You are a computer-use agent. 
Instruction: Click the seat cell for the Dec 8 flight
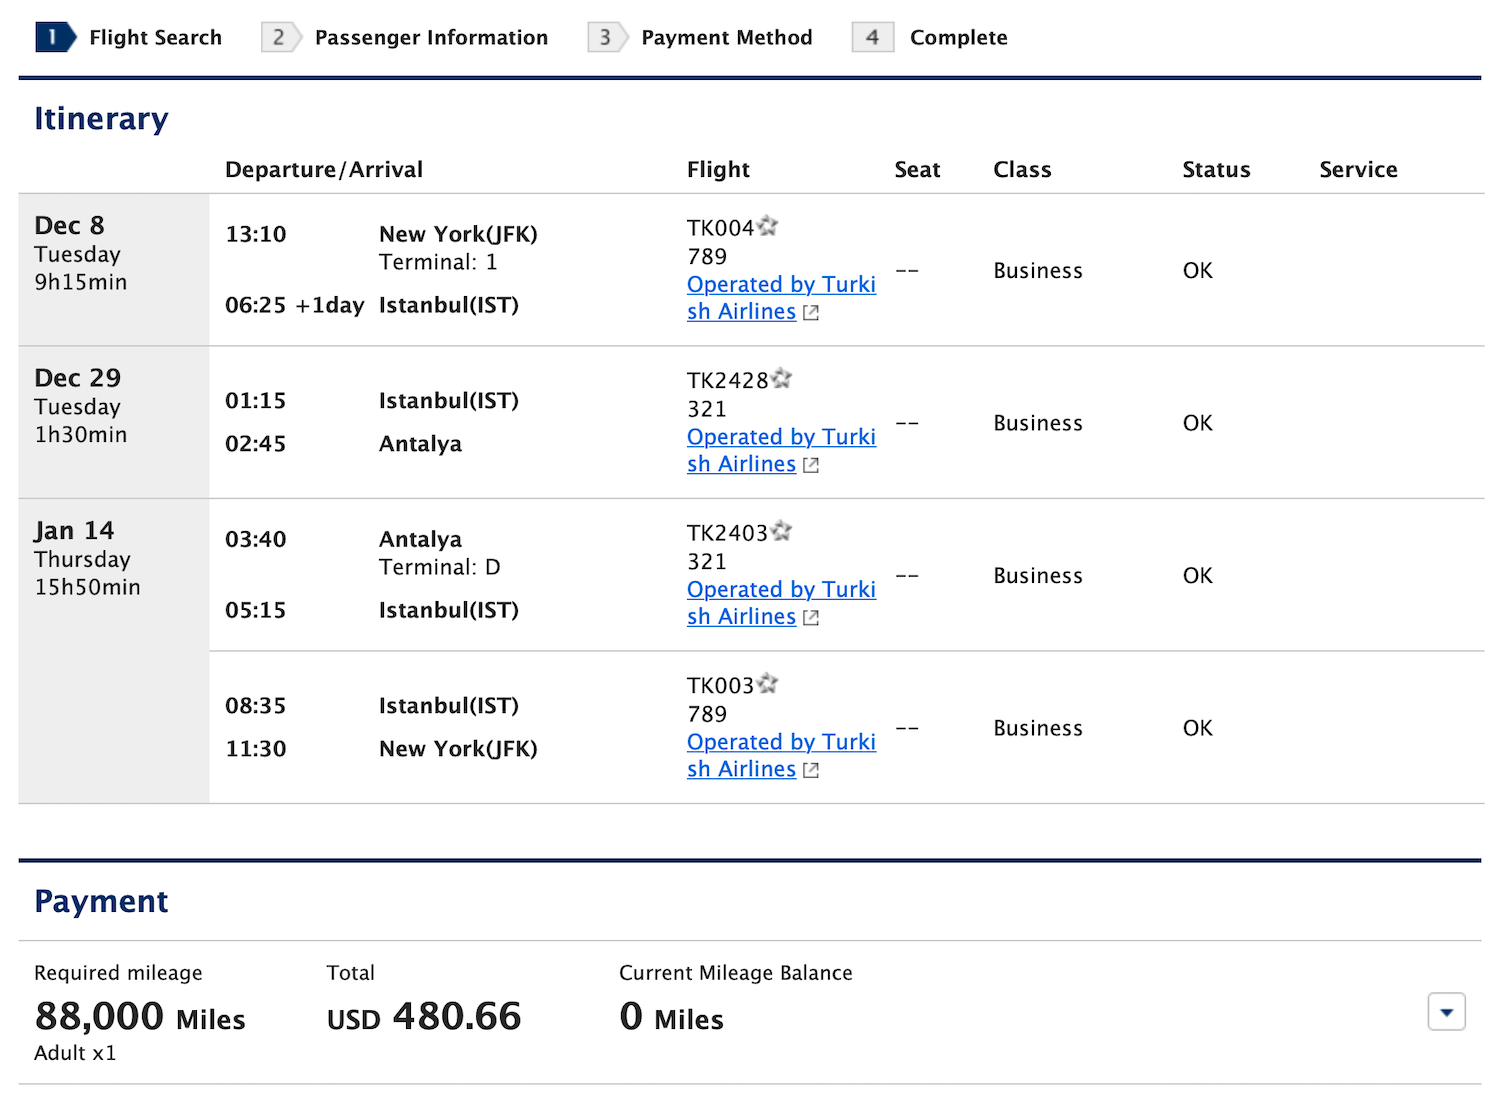(x=907, y=270)
